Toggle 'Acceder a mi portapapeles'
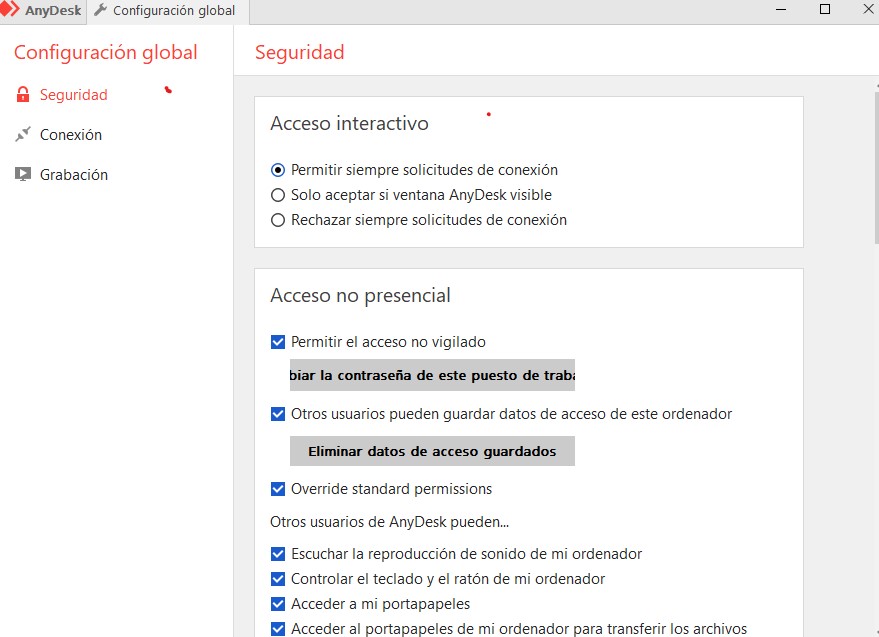 277,603
